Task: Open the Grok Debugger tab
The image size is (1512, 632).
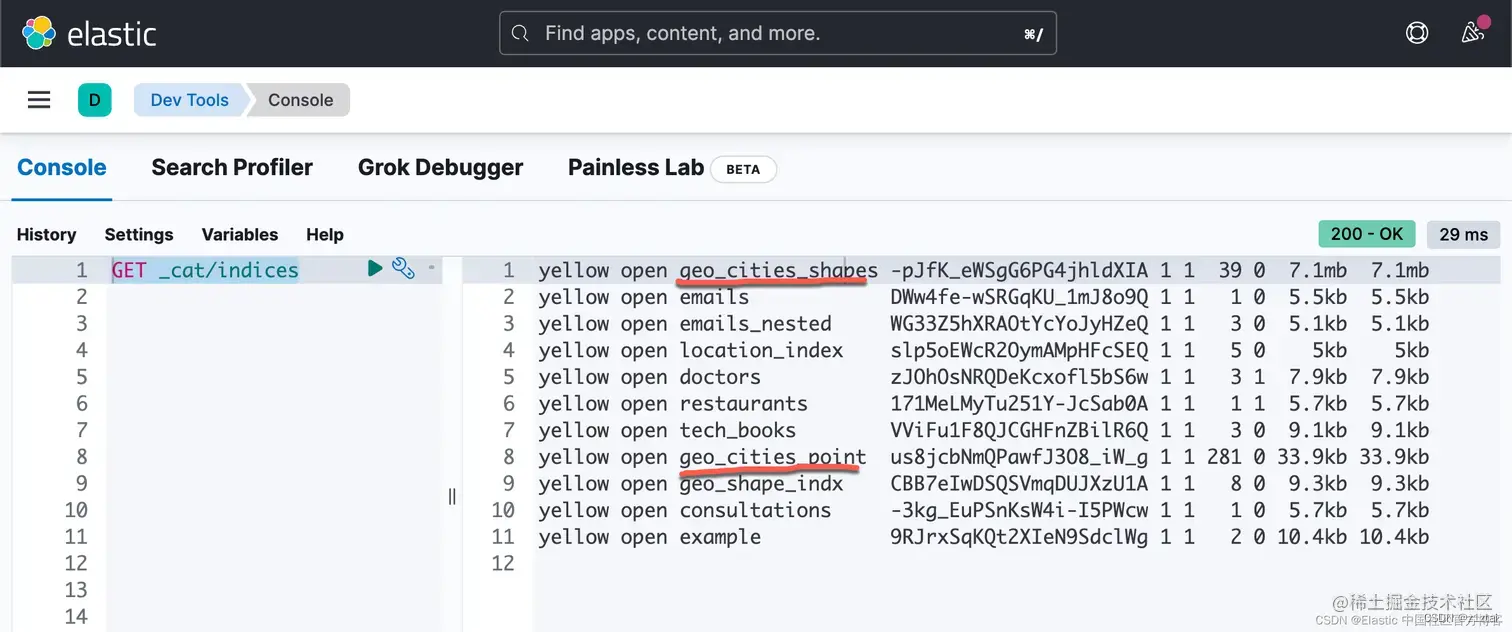Action: click(441, 166)
